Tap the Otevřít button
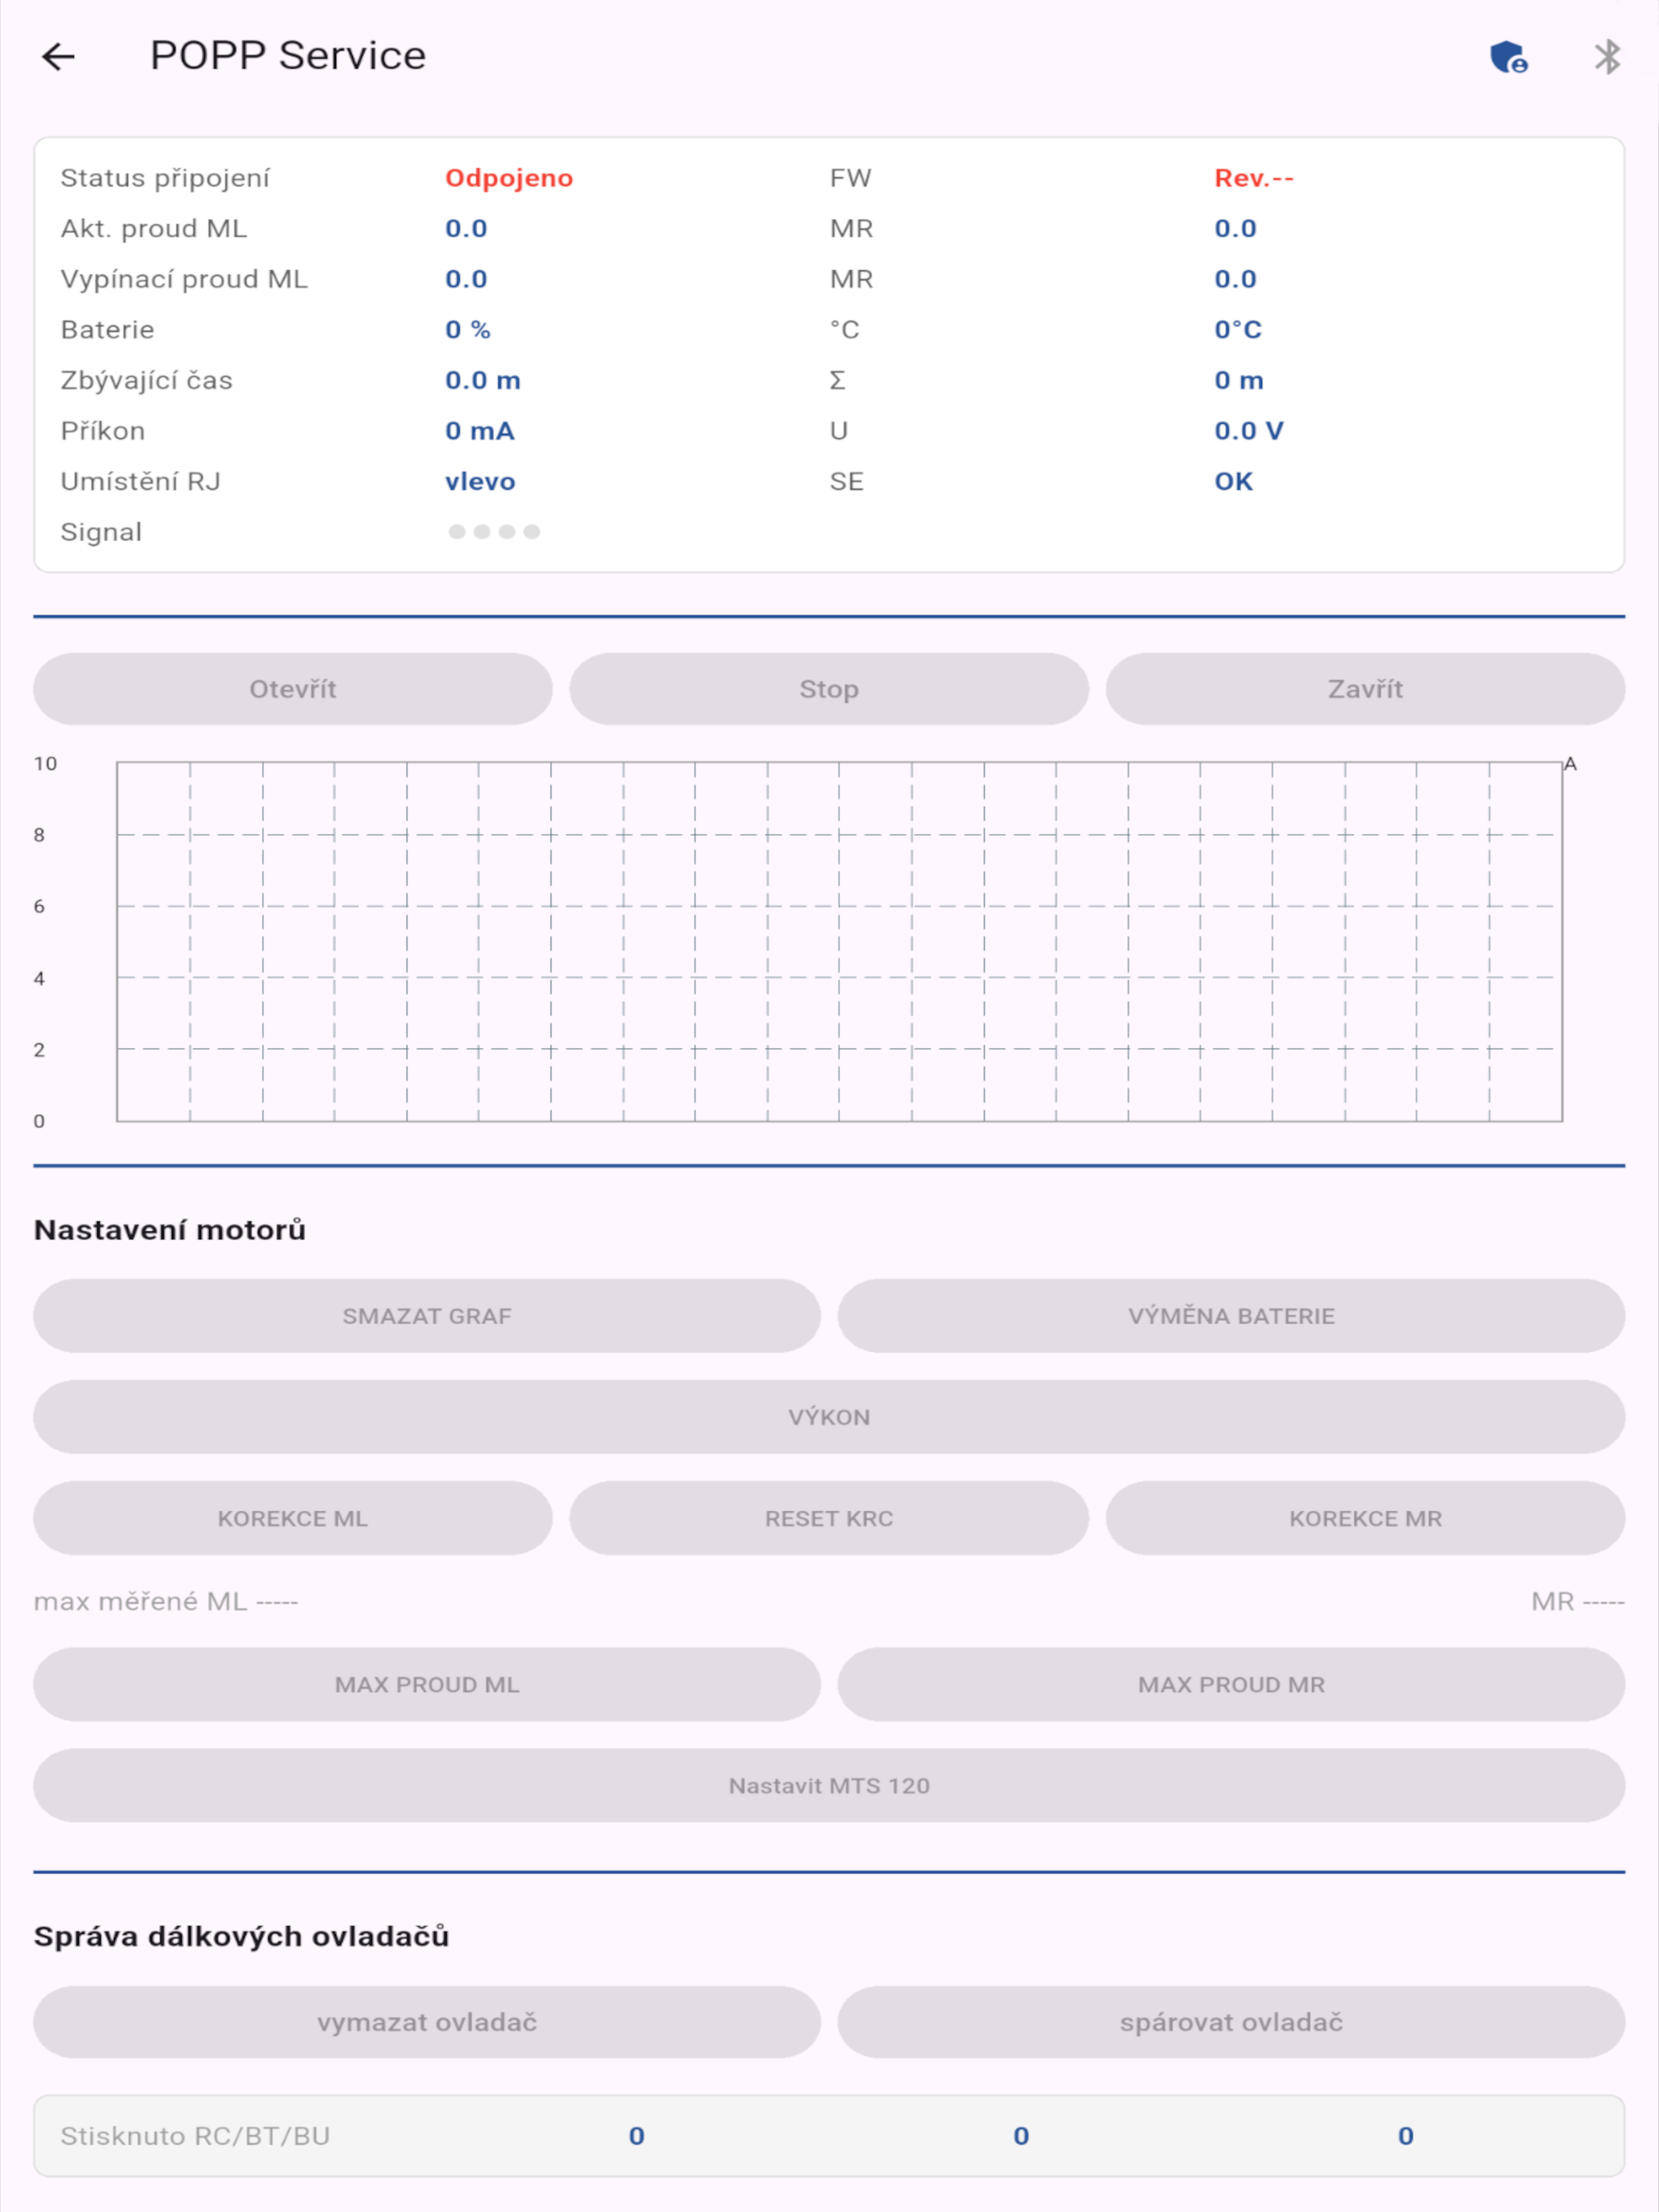This screenshot has width=1659, height=2212. [293, 689]
